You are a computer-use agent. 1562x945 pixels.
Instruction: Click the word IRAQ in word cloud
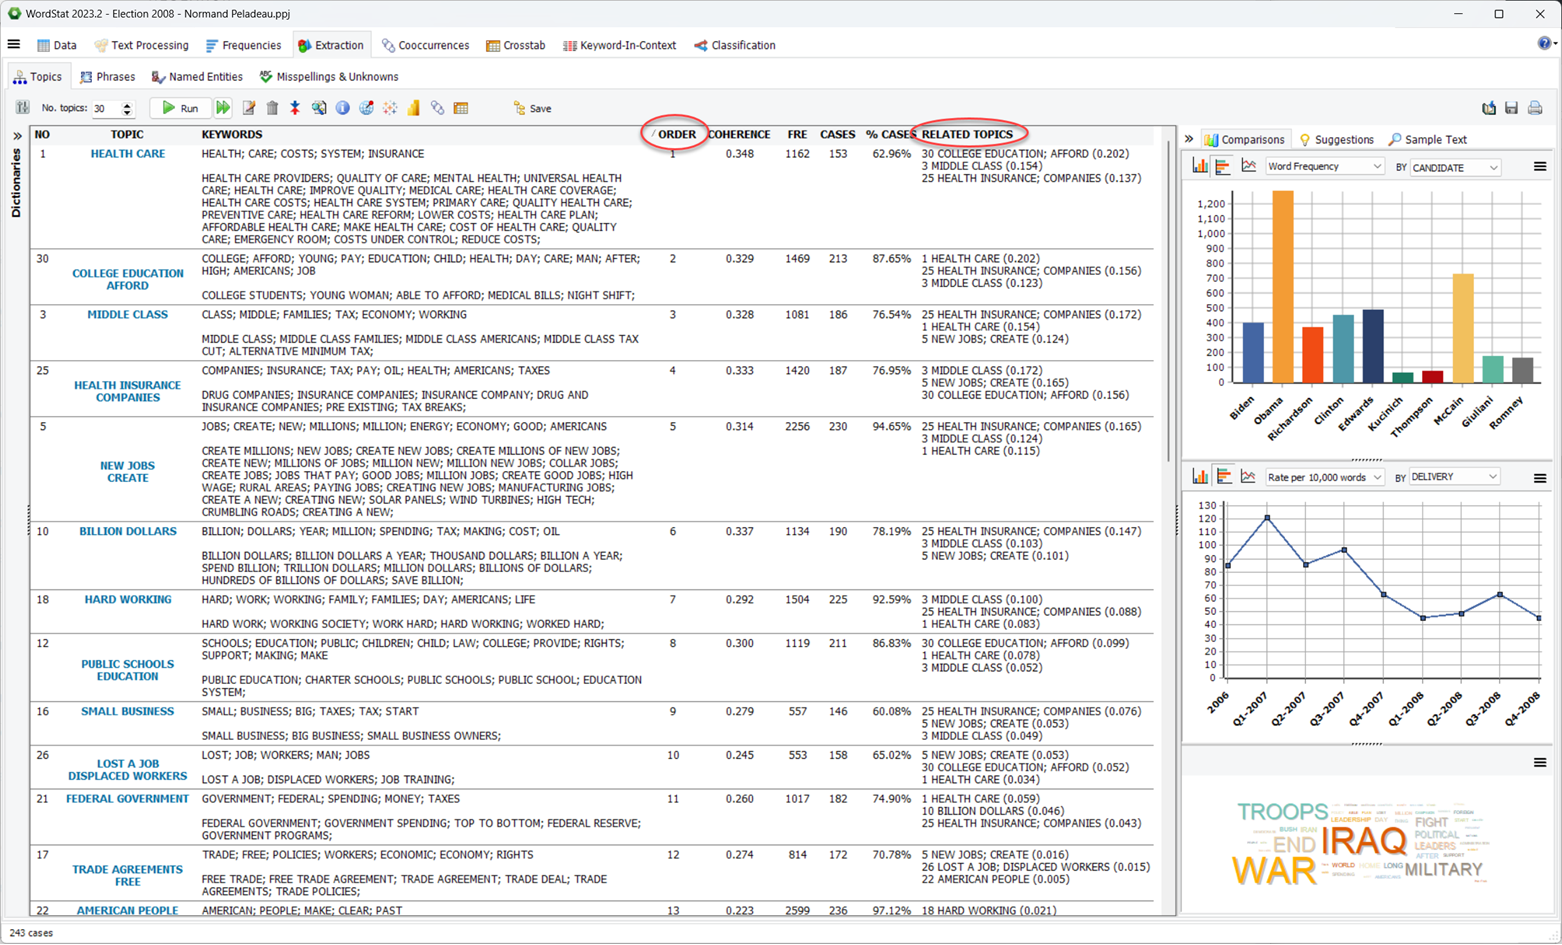[x=1363, y=840]
